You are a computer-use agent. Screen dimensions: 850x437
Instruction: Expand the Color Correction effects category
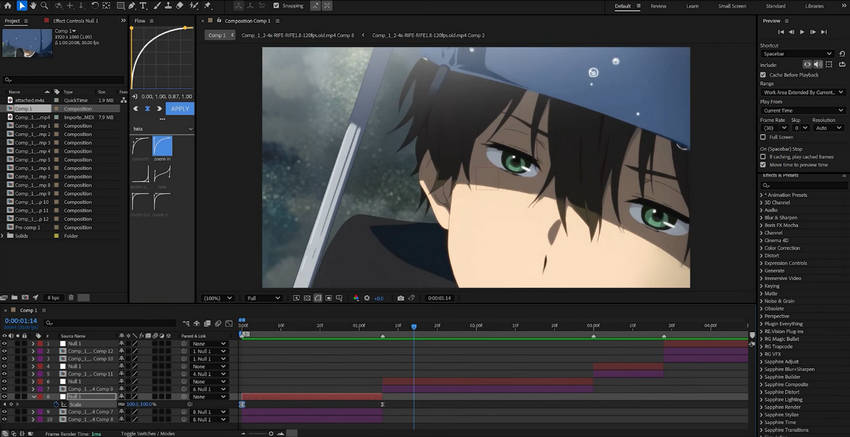(761, 248)
